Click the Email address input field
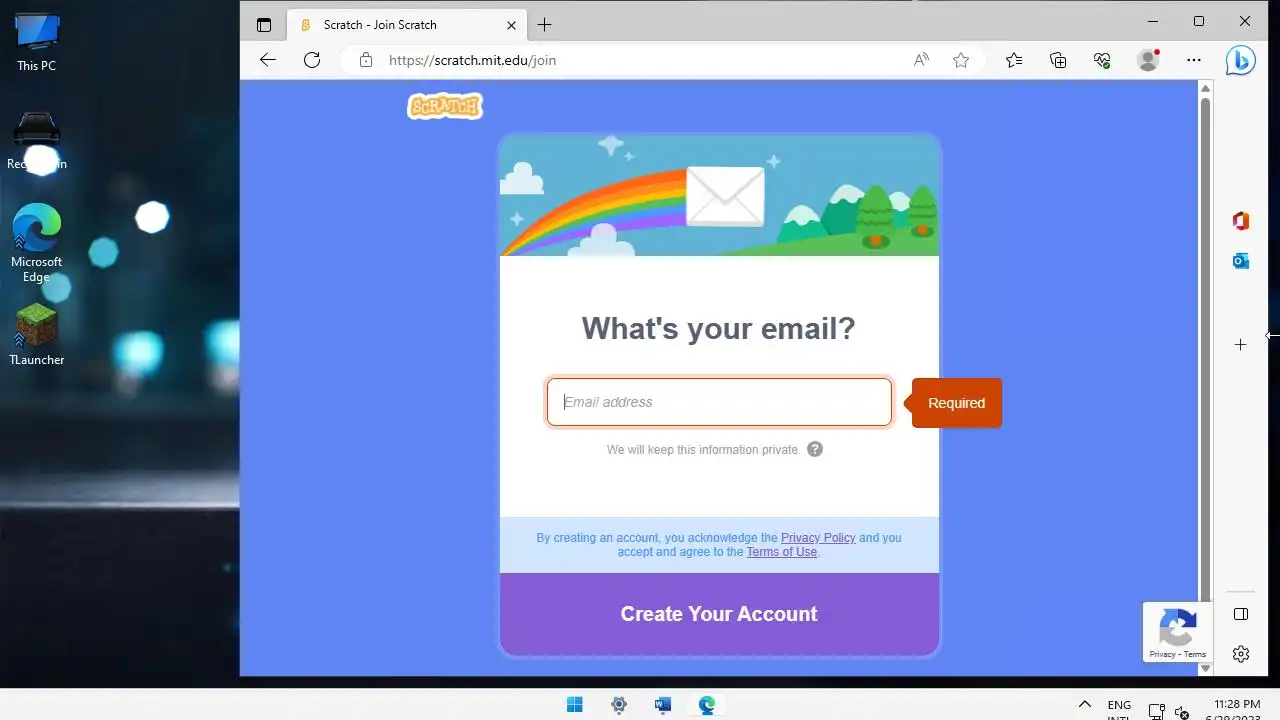This screenshot has height=720, width=1280. [x=719, y=402]
